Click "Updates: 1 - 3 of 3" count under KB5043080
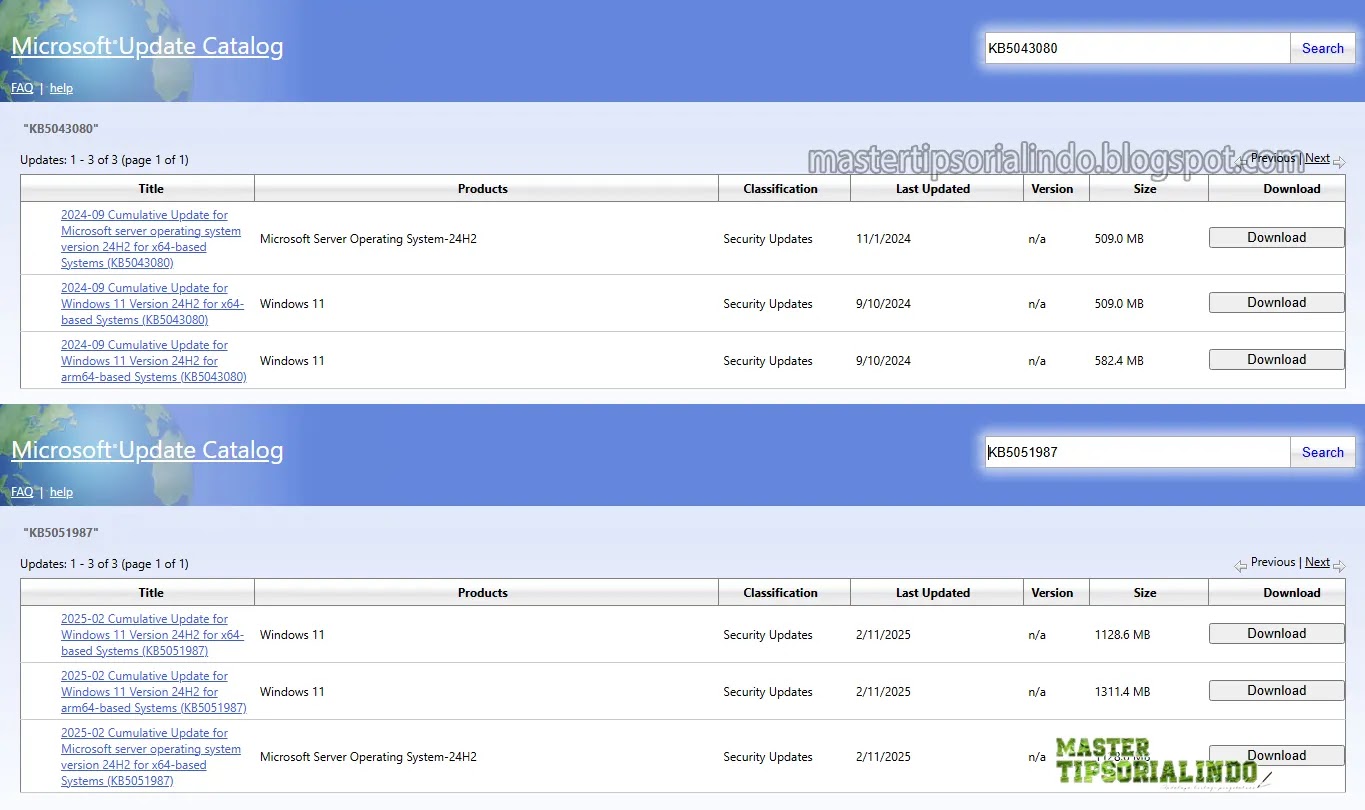Image resolution: width=1365 pixels, height=810 pixels. point(104,160)
